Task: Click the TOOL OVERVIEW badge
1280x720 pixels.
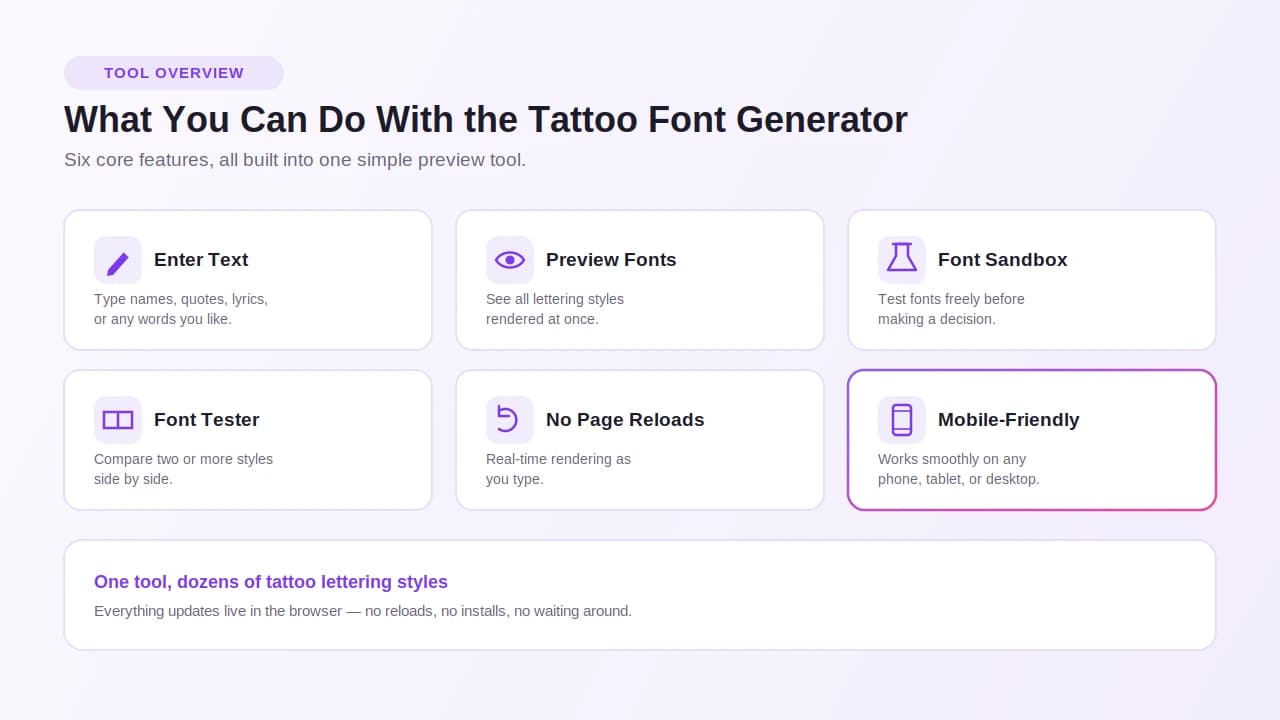Action: pyautogui.click(x=174, y=73)
